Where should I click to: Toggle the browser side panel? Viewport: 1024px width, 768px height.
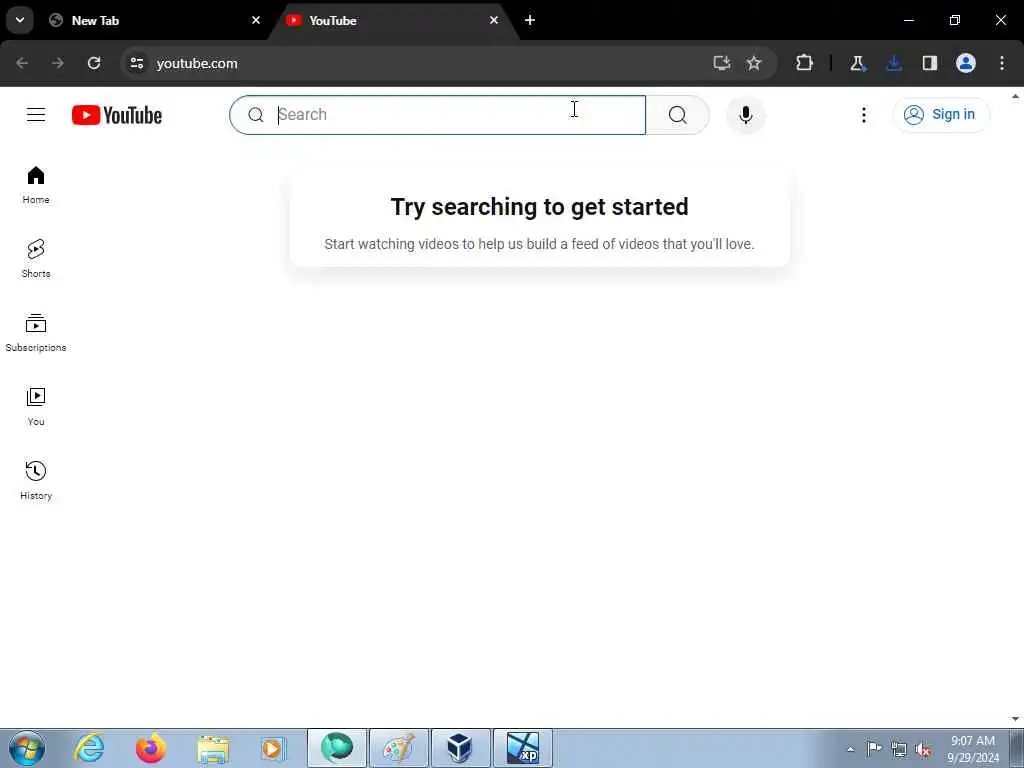pyautogui.click(x=930, y=63)
